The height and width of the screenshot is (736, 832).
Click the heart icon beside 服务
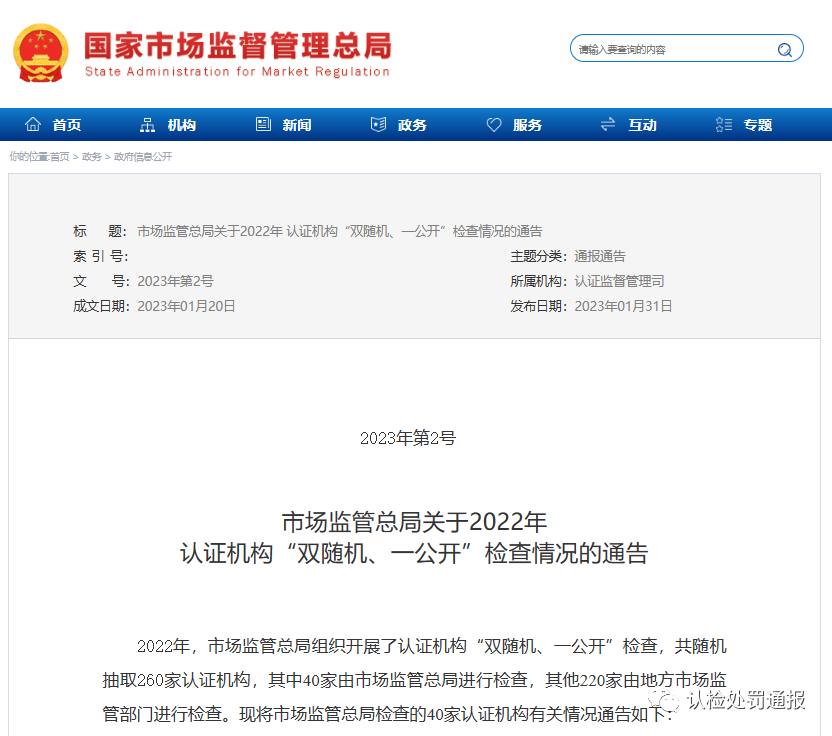click(x=494, y=125)
